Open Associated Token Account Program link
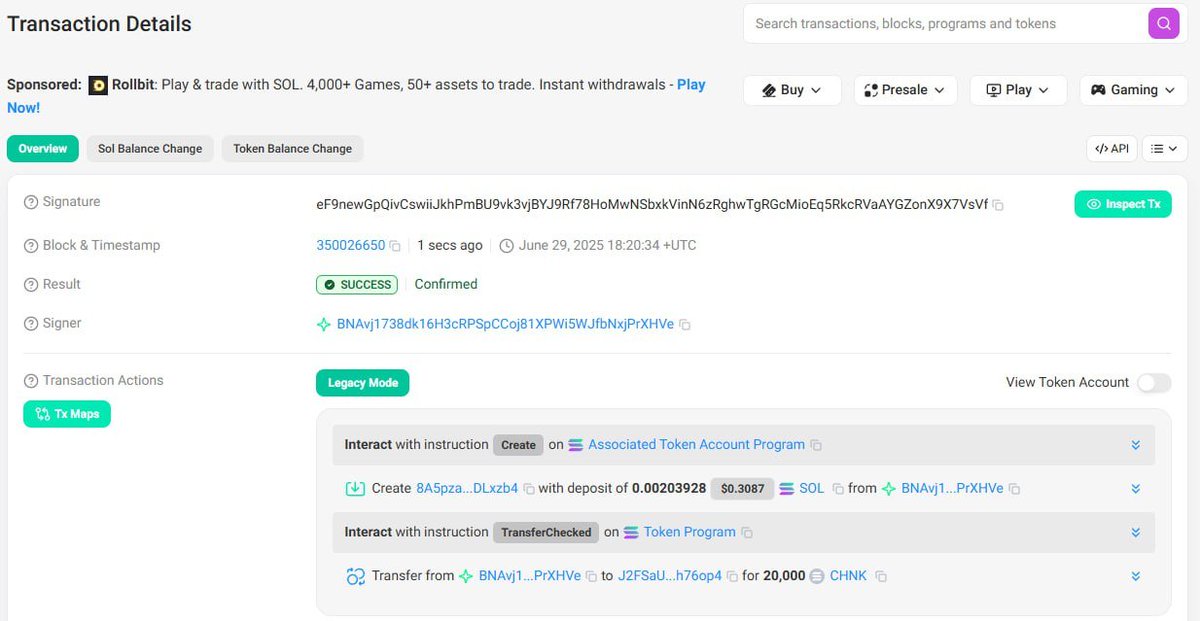This screenshot has height=621, width=1200. click(696, 445)
